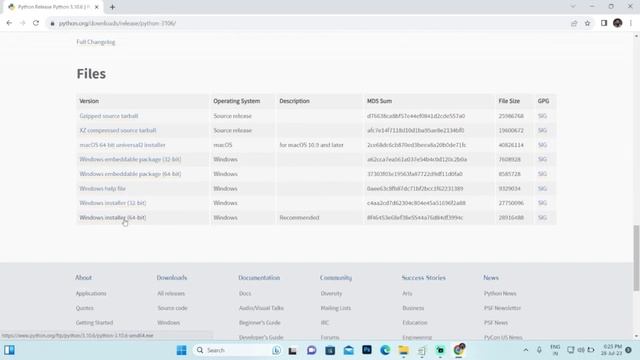The height and width of the screenshot is (360, 640).
Task: Download the XZ compressed source tarball
Action: click(118, 130)
